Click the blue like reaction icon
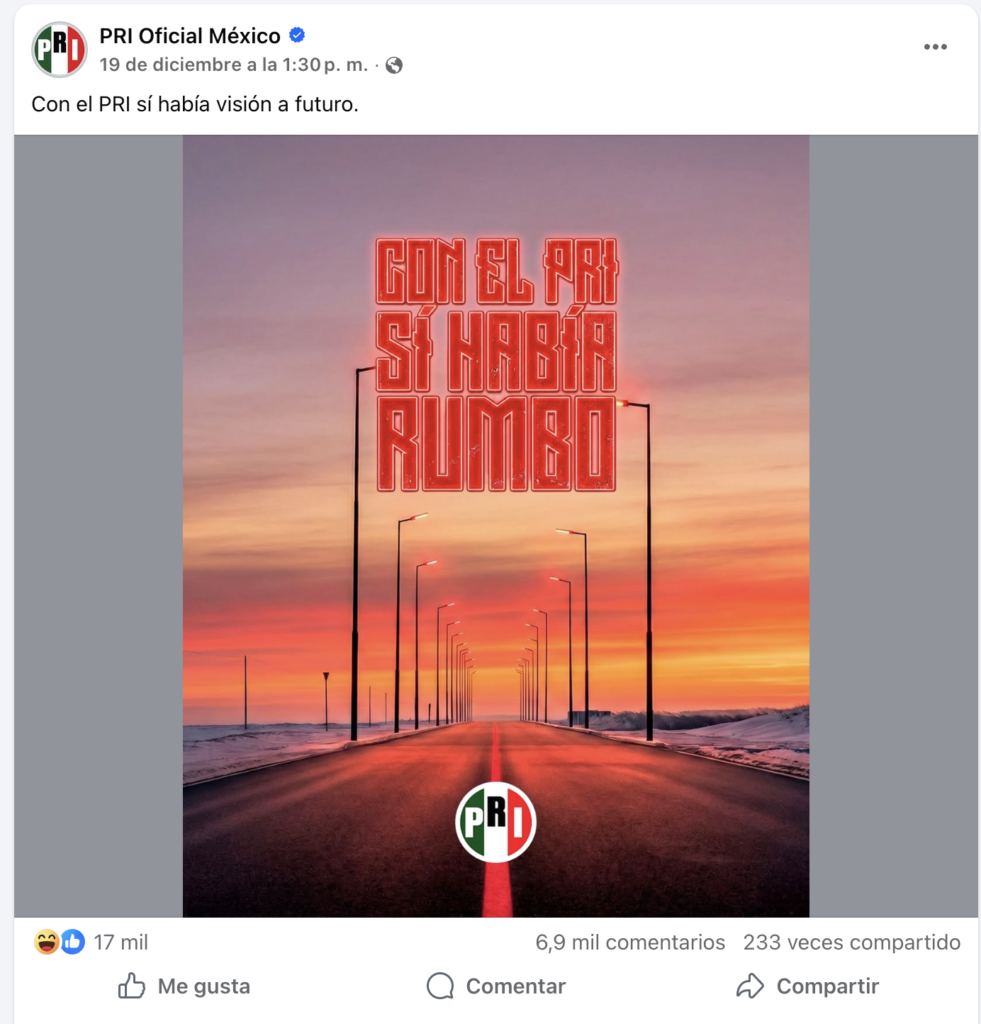Screen dimensions: 981x1024 pos(72,942)
